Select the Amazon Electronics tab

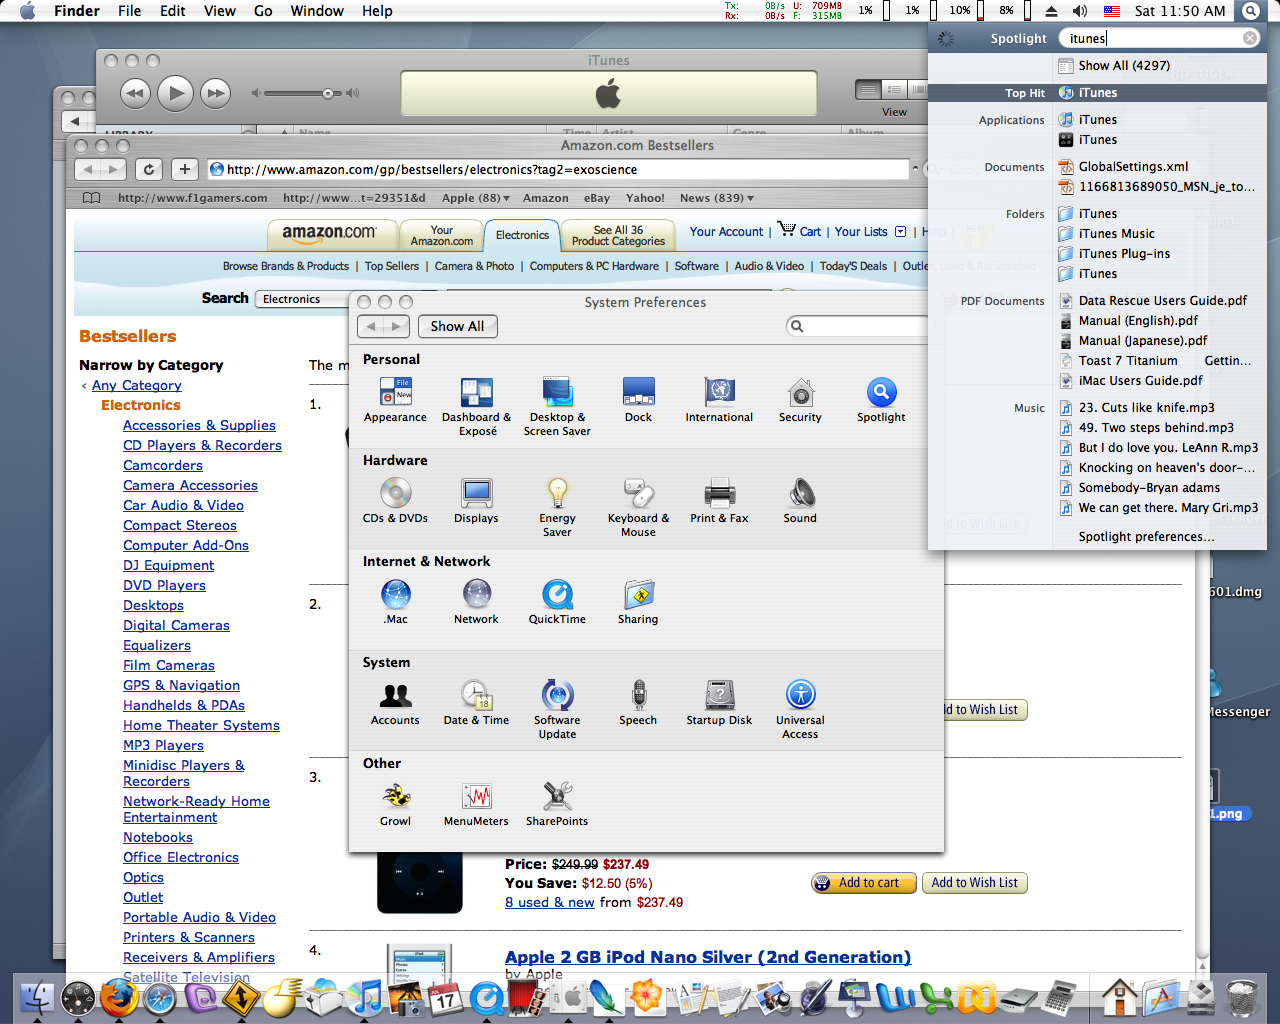(522, 235)
